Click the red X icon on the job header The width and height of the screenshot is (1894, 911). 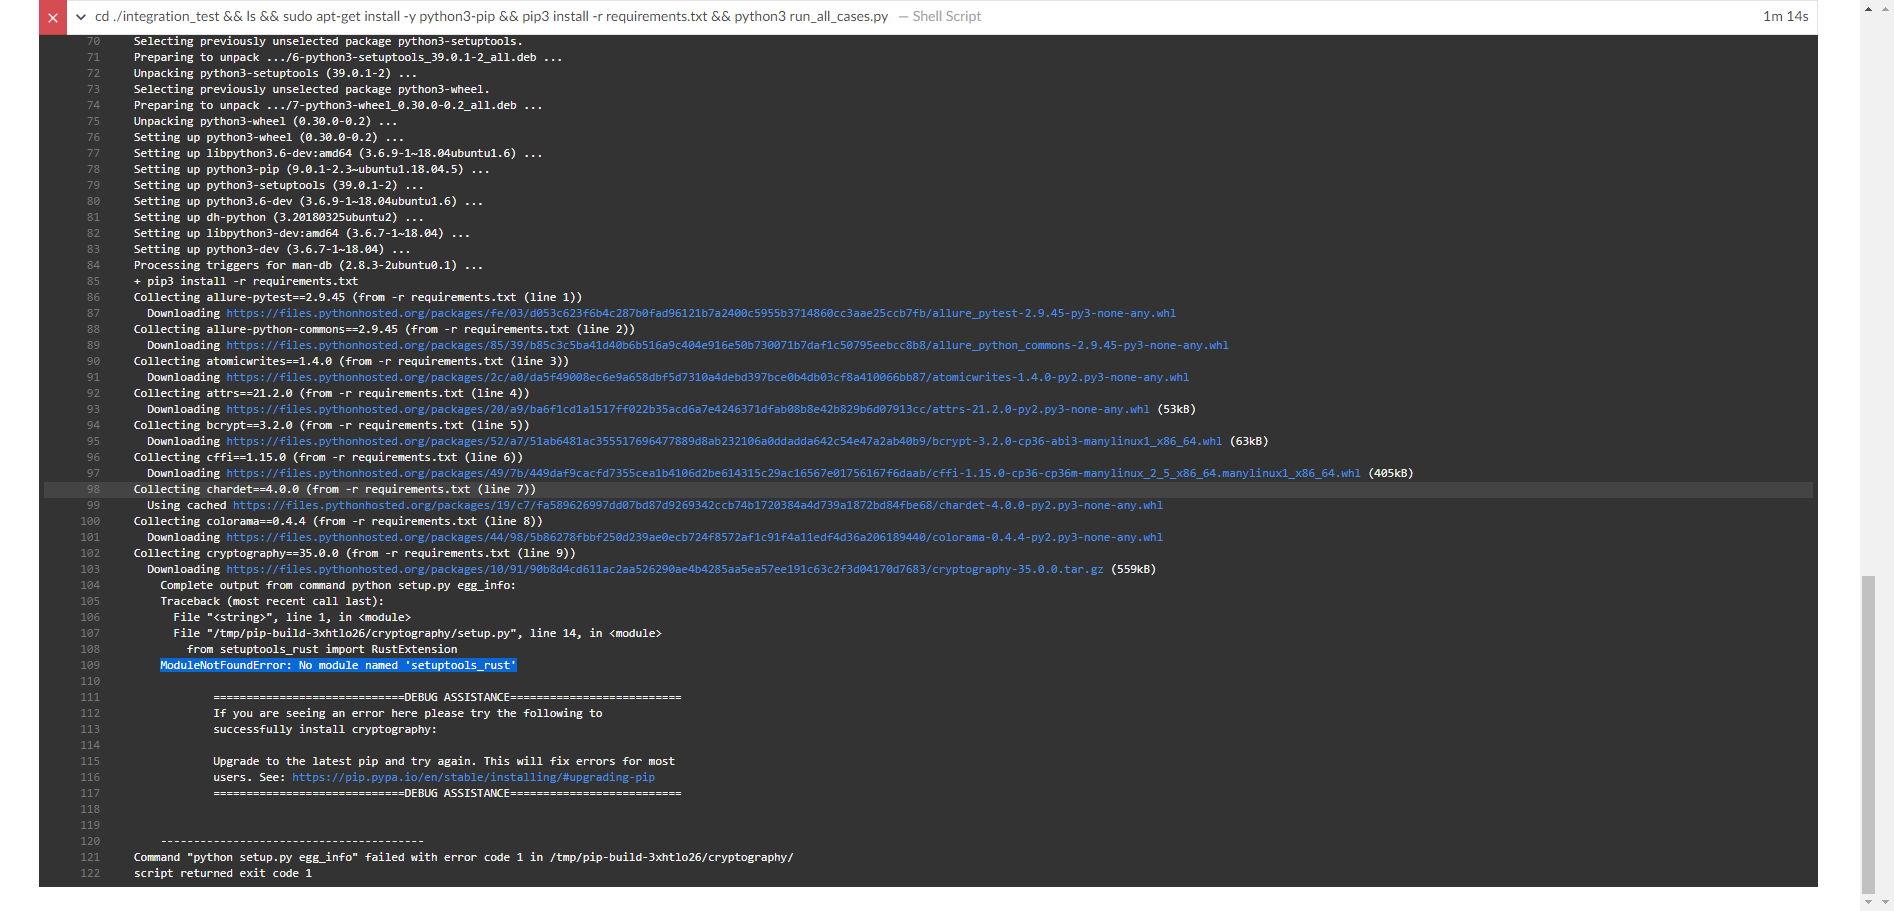point(51,16)
